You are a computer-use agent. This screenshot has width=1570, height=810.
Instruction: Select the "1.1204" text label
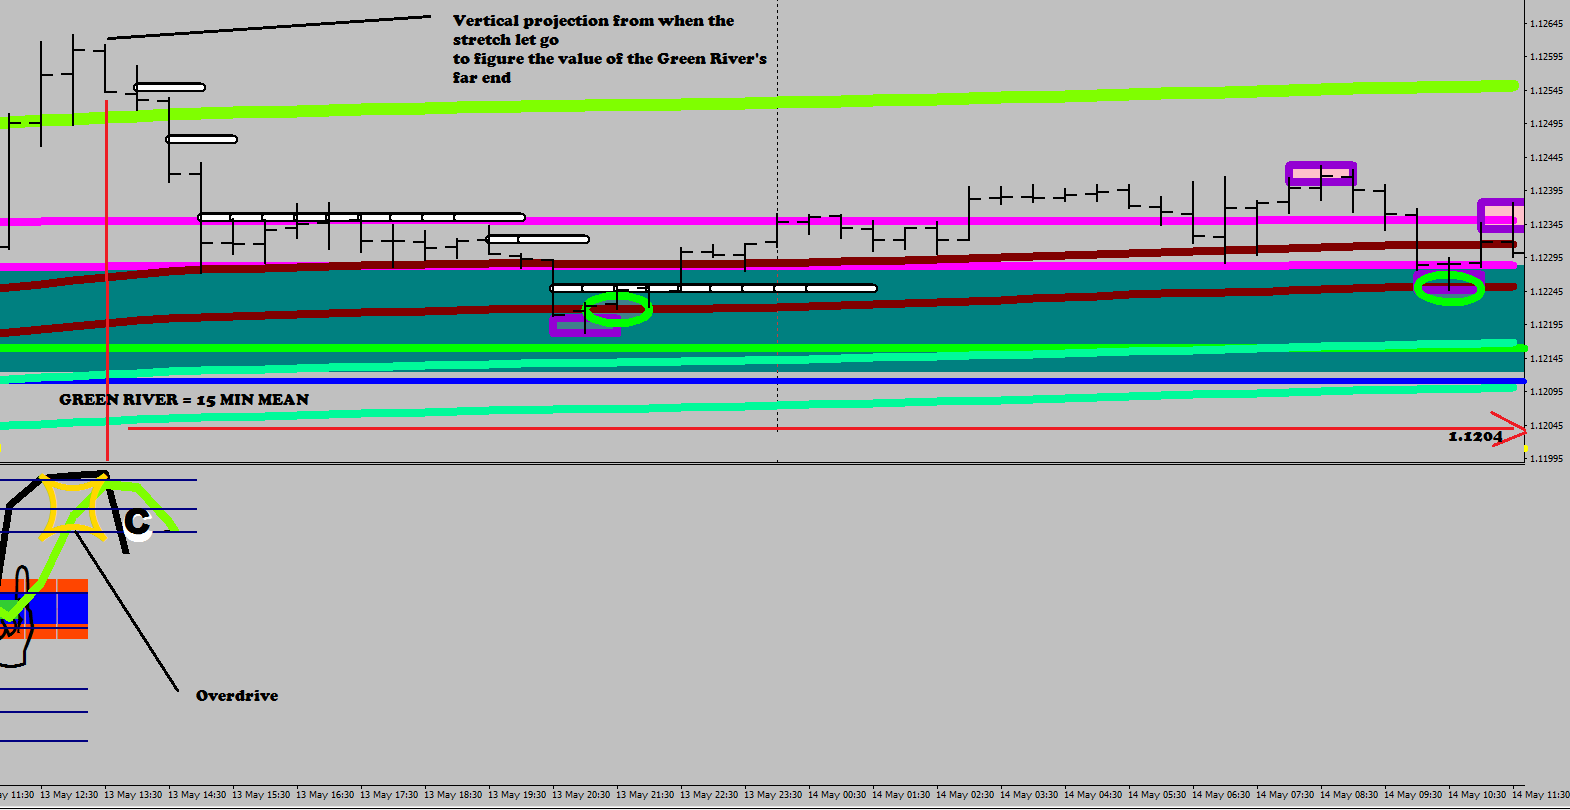tap(1474, 437)
